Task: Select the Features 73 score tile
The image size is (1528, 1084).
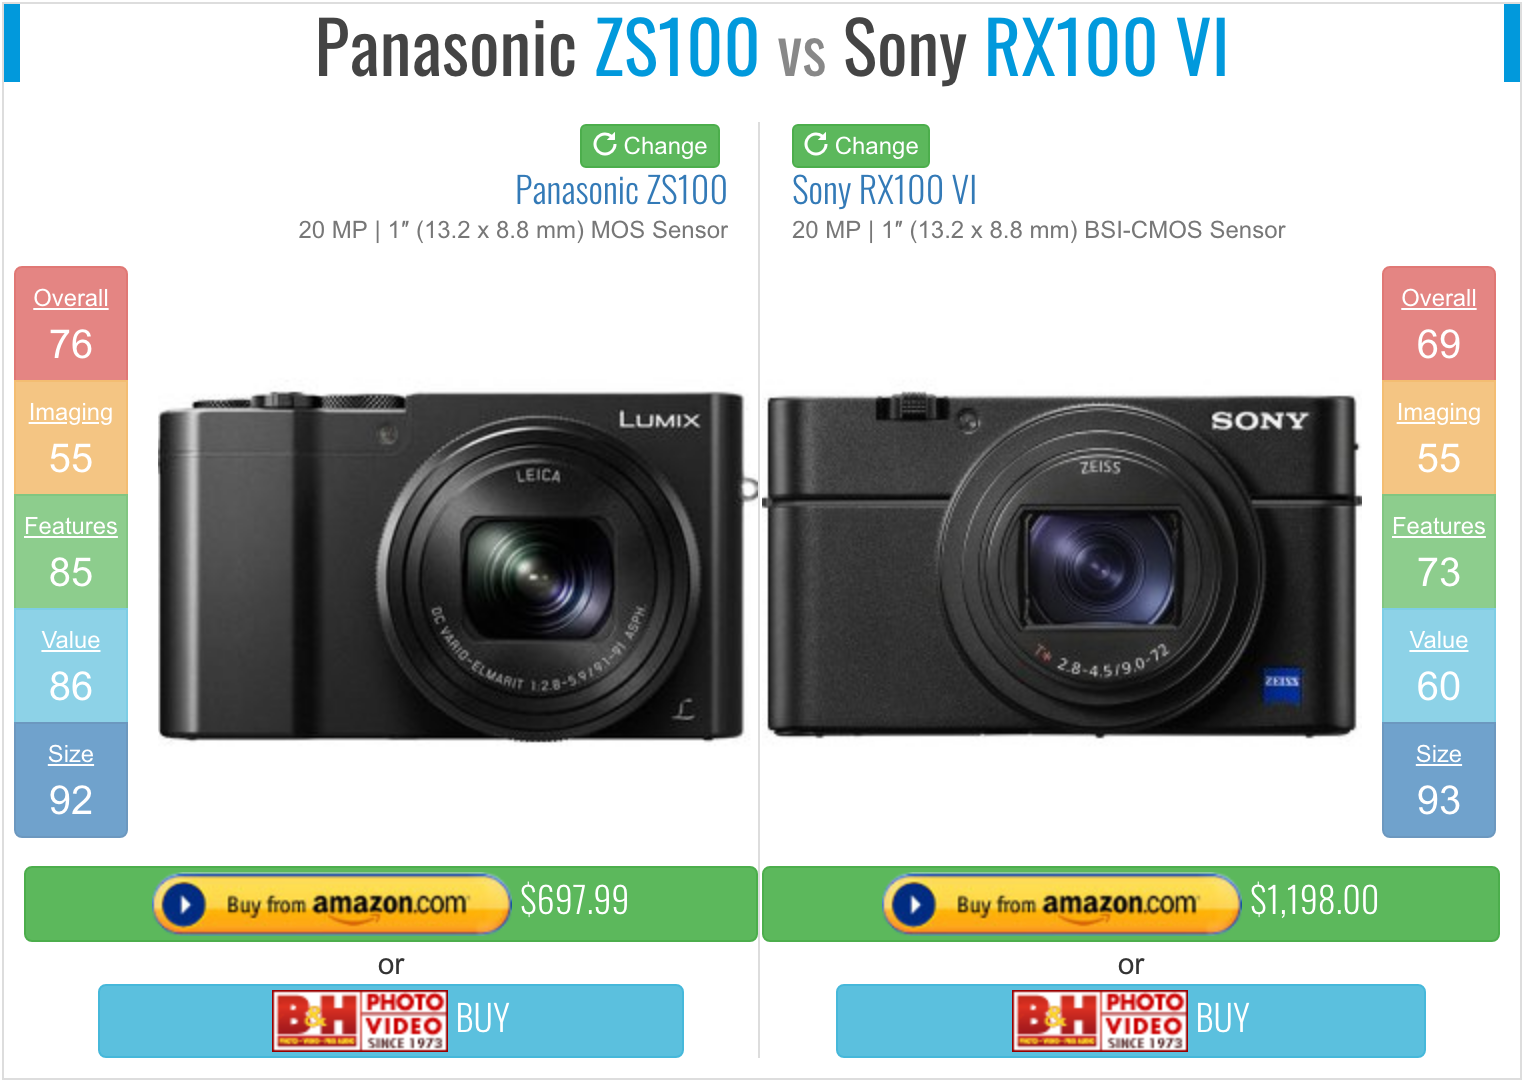Action: pos(1439,552)
